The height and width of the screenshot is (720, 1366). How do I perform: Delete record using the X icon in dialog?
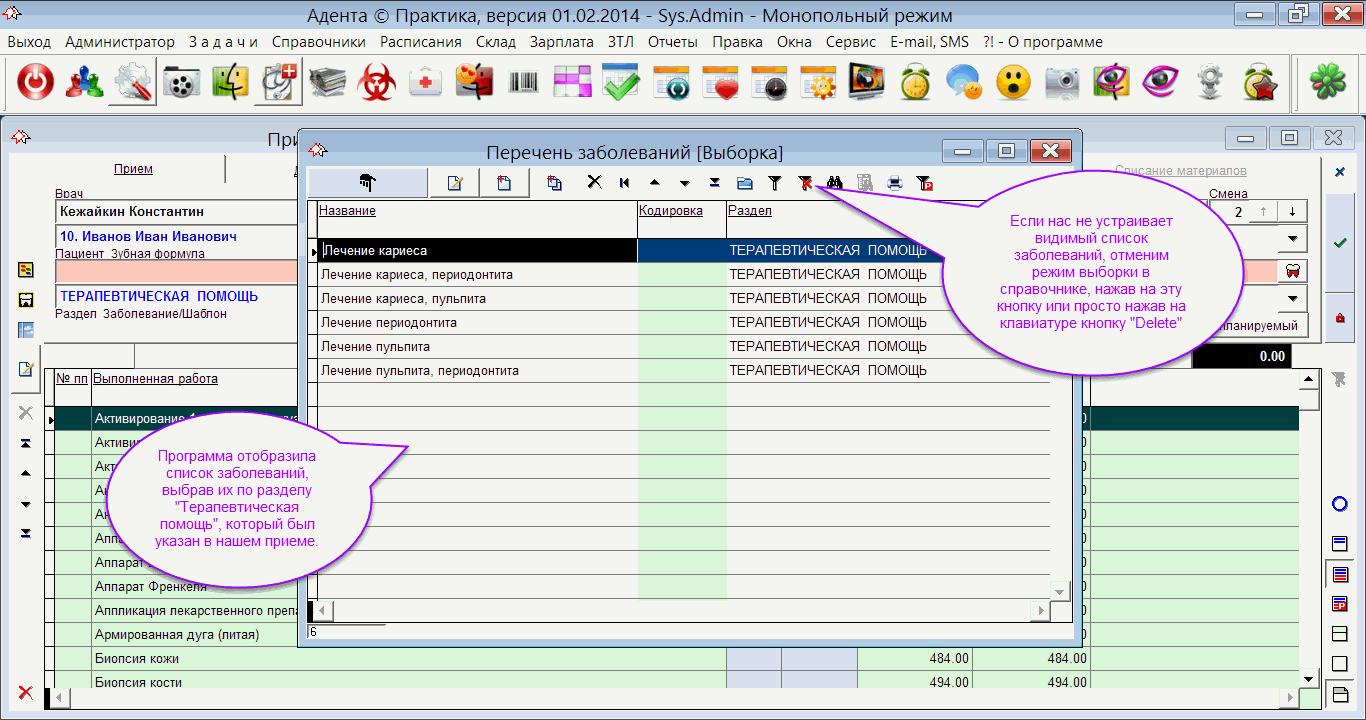594,183
